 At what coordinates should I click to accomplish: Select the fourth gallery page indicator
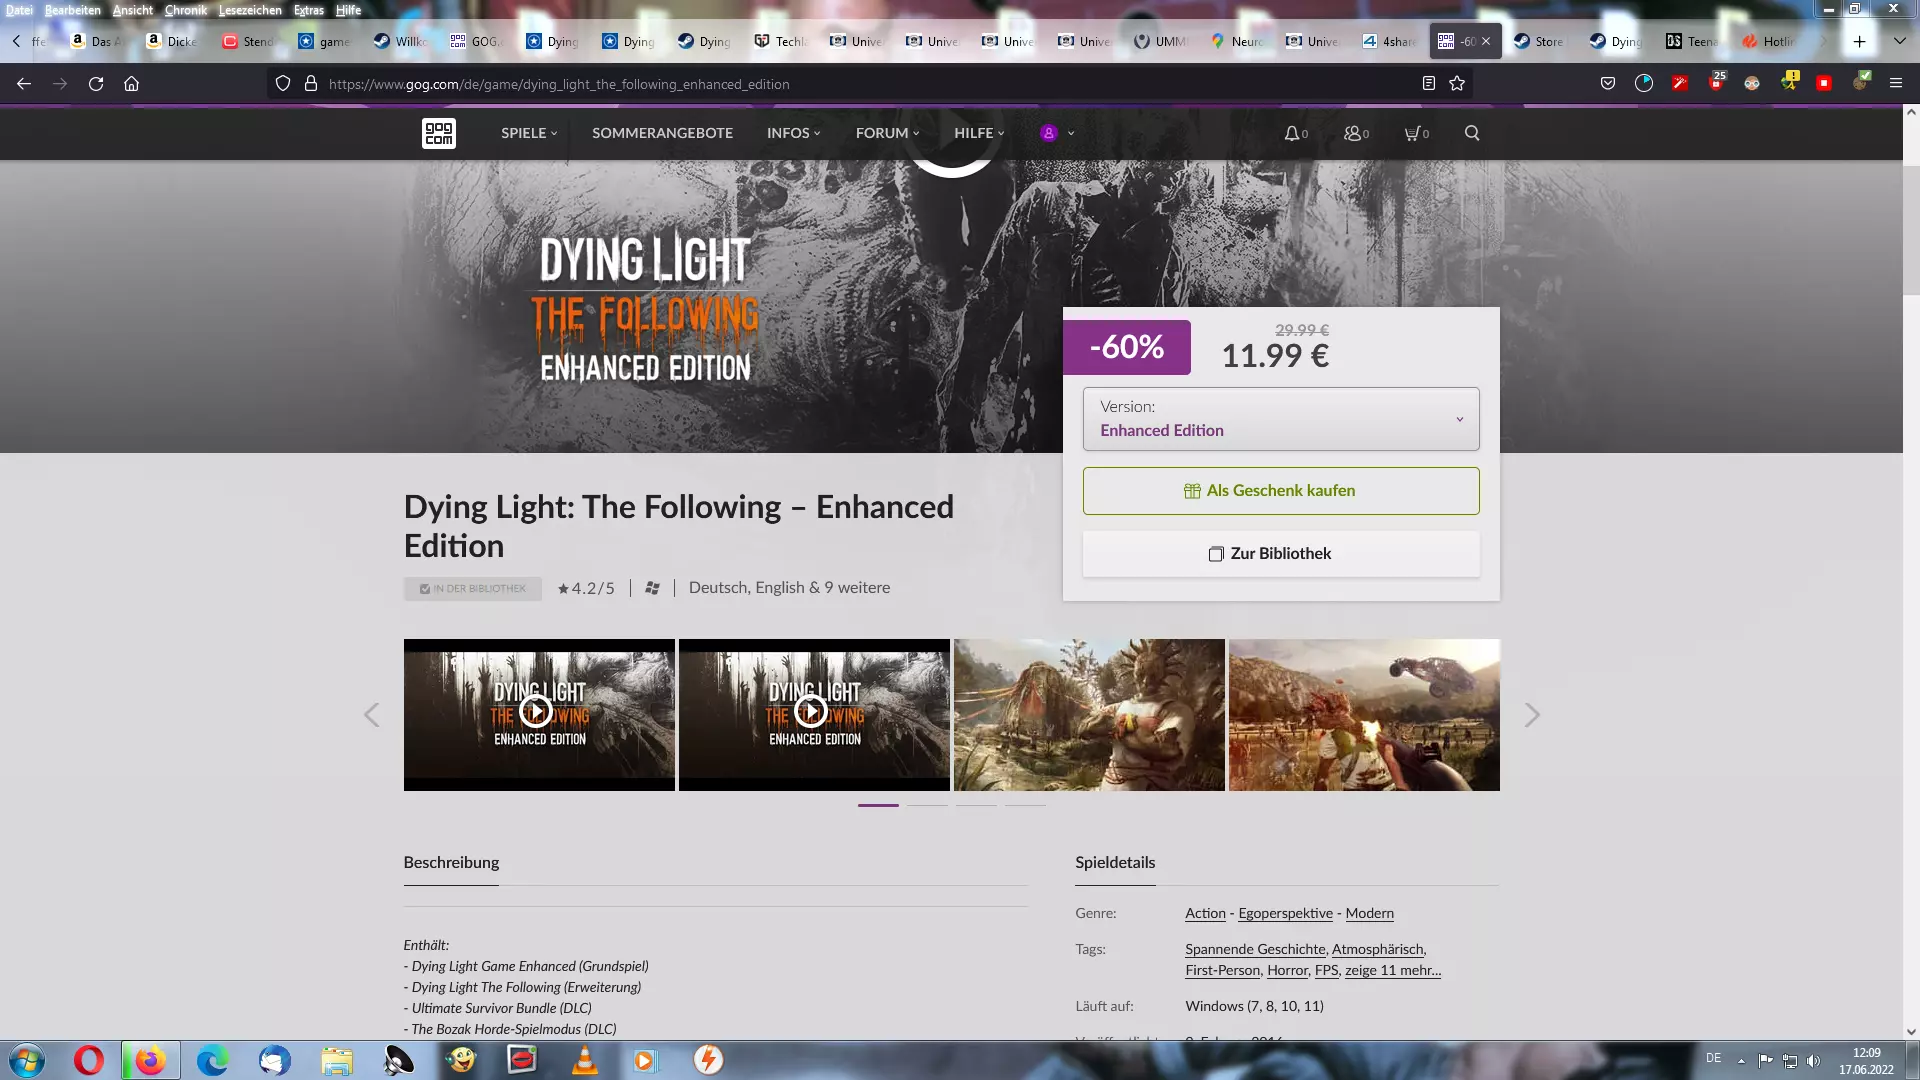coord(1025,805)
